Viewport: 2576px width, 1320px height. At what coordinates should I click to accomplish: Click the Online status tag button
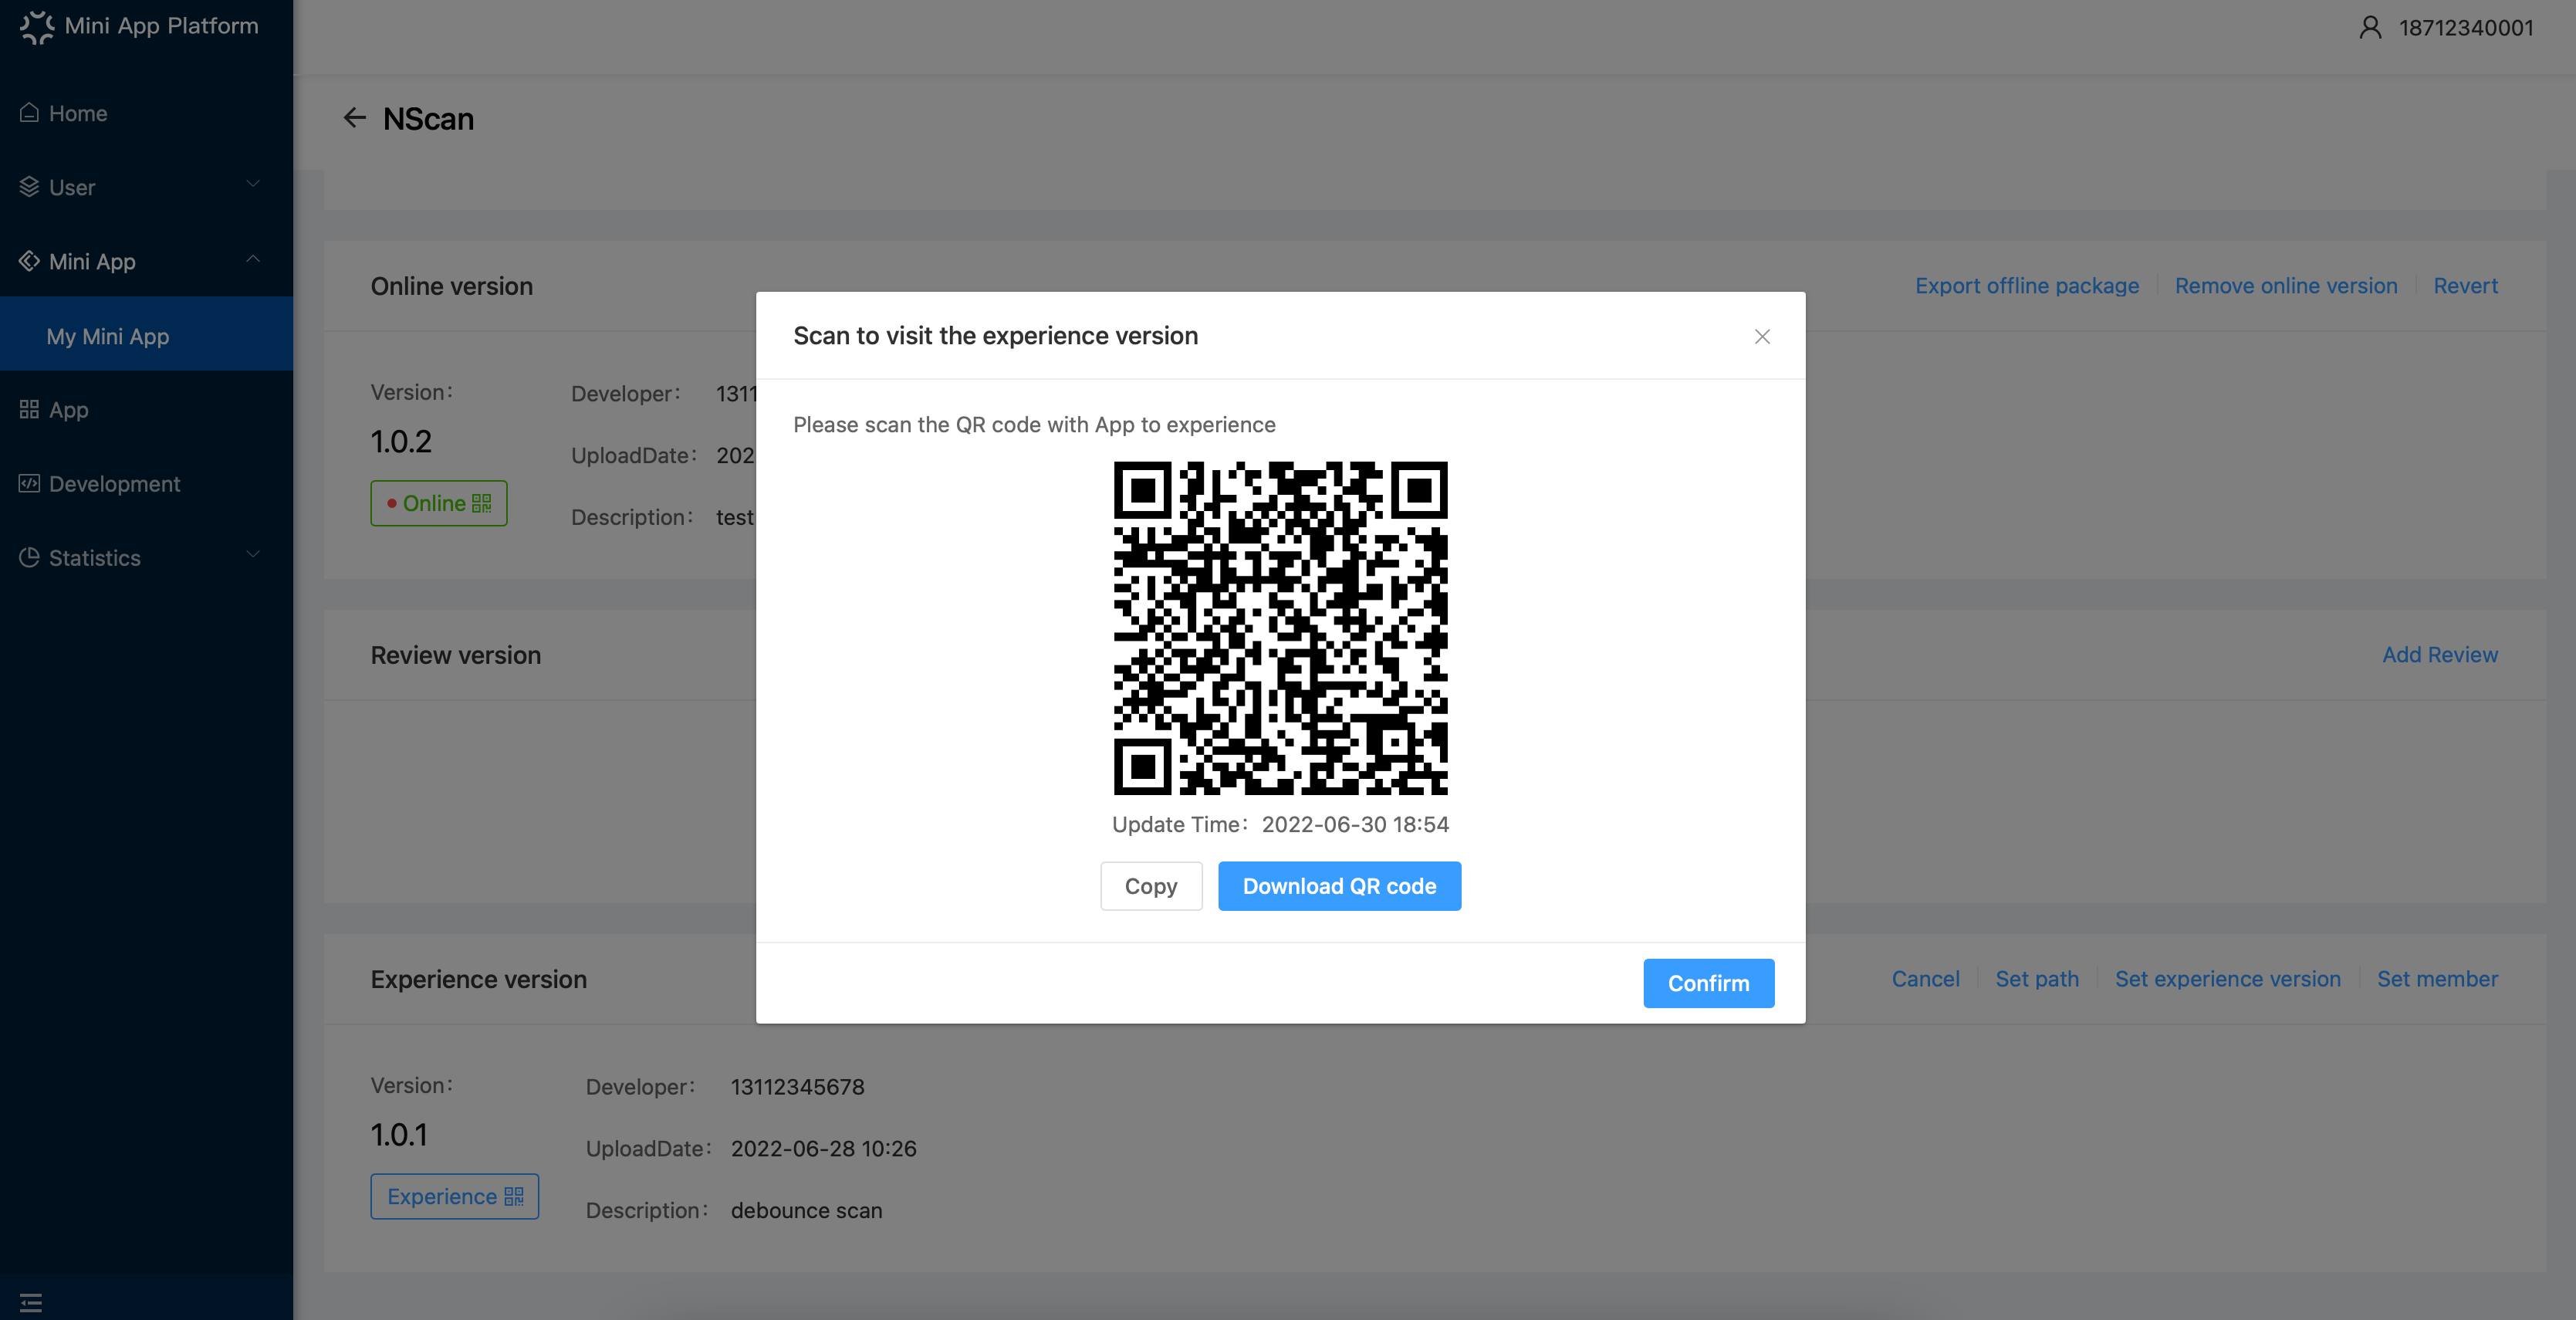[x=439, y=503]
